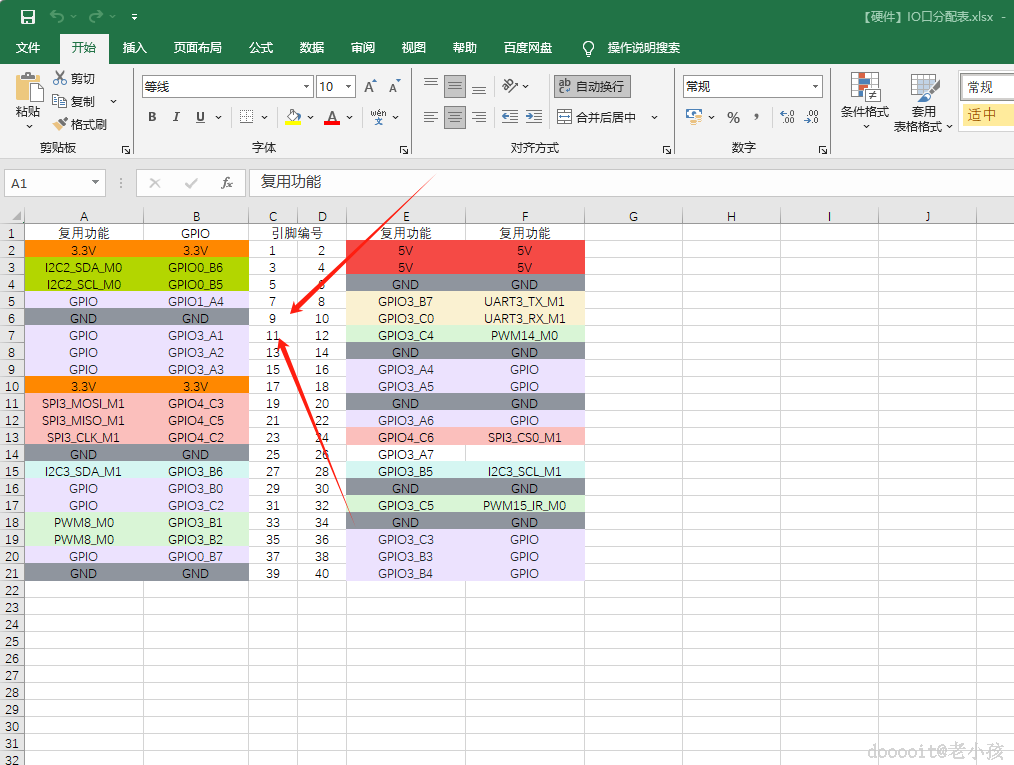Open the number format dropdown 常规
Image resolution: width=1014 pixels, height=765 pixels.
(815, 87)
